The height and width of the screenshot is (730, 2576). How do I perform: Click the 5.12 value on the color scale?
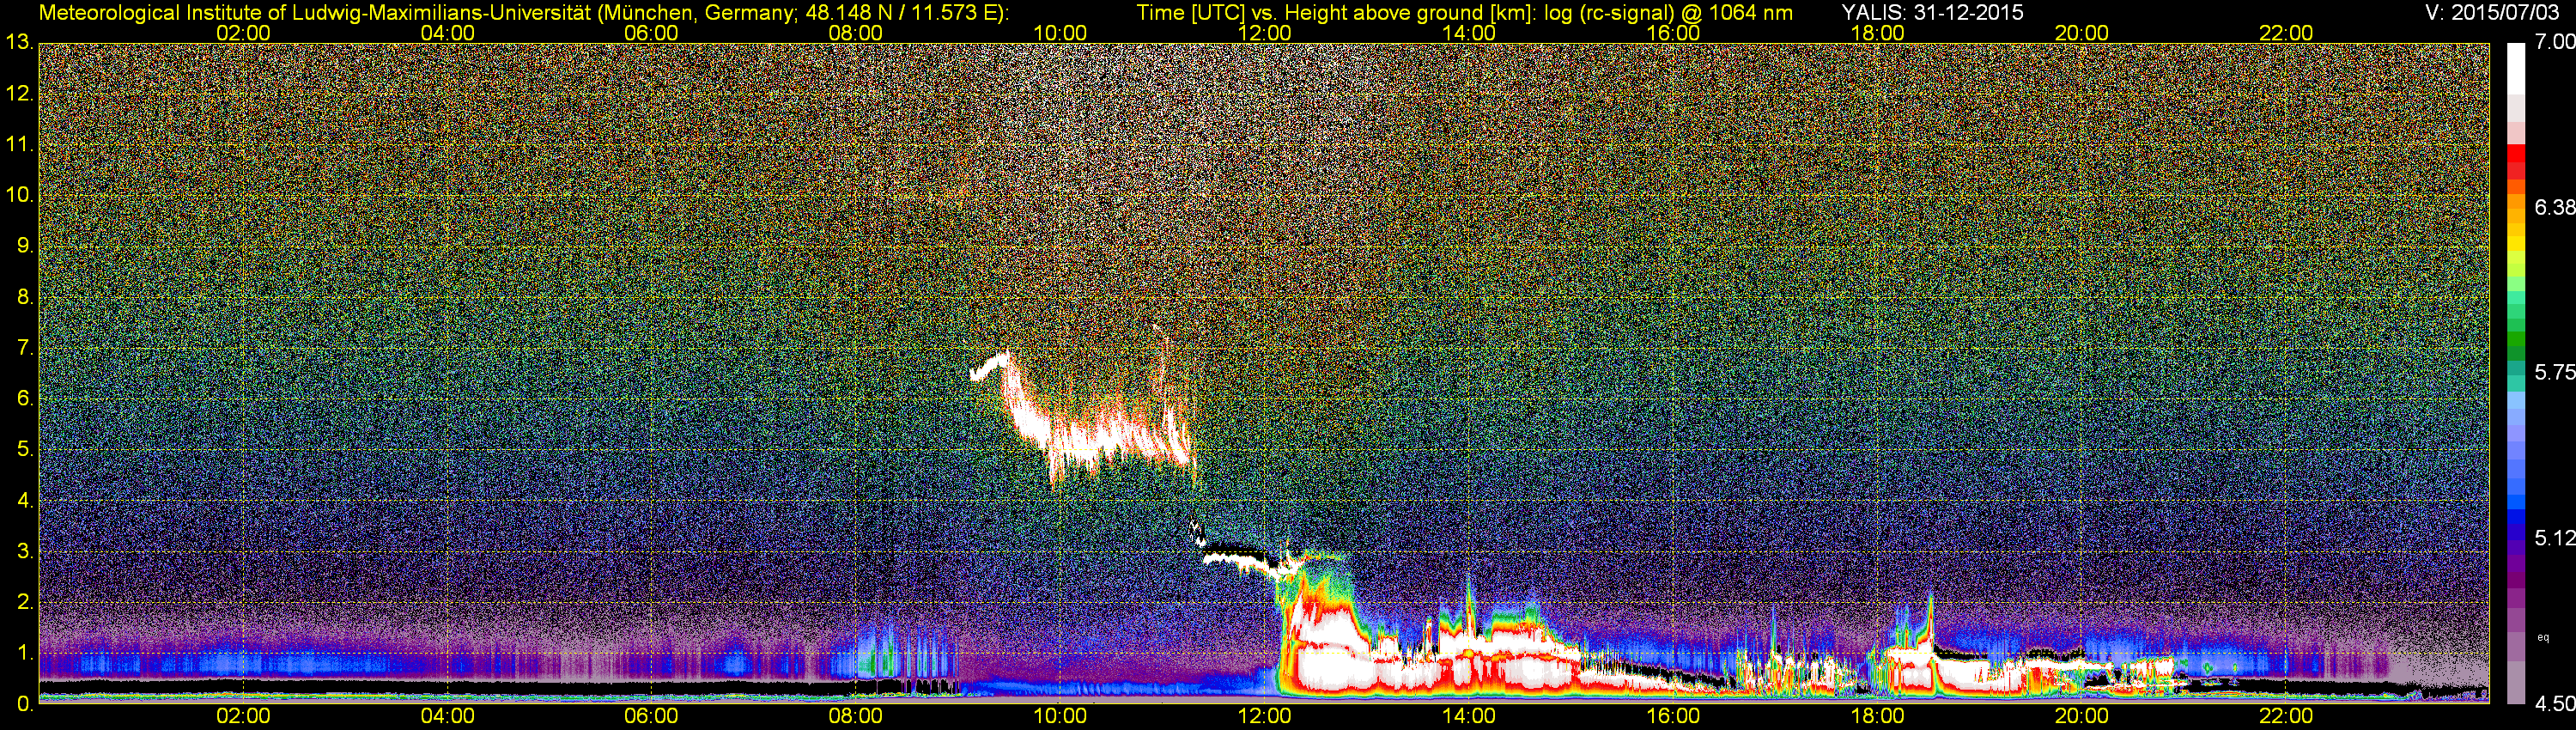2554,538
